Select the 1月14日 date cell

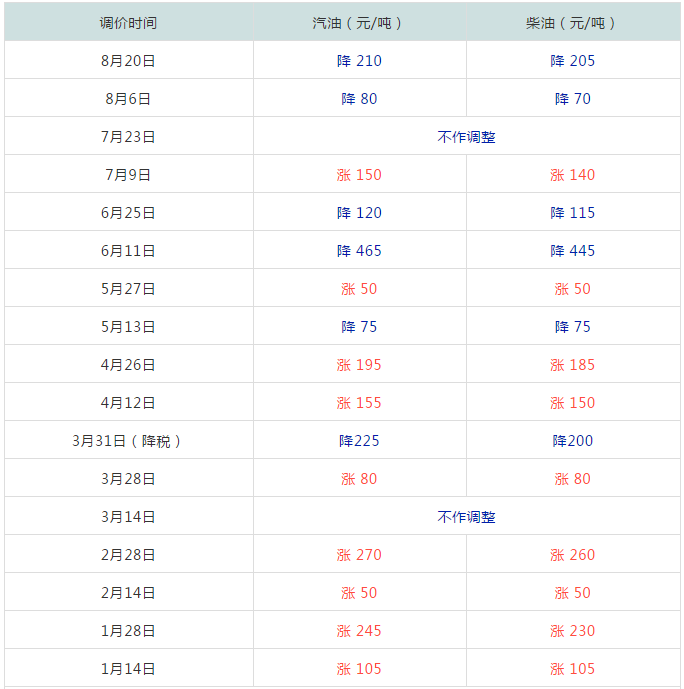128,669
